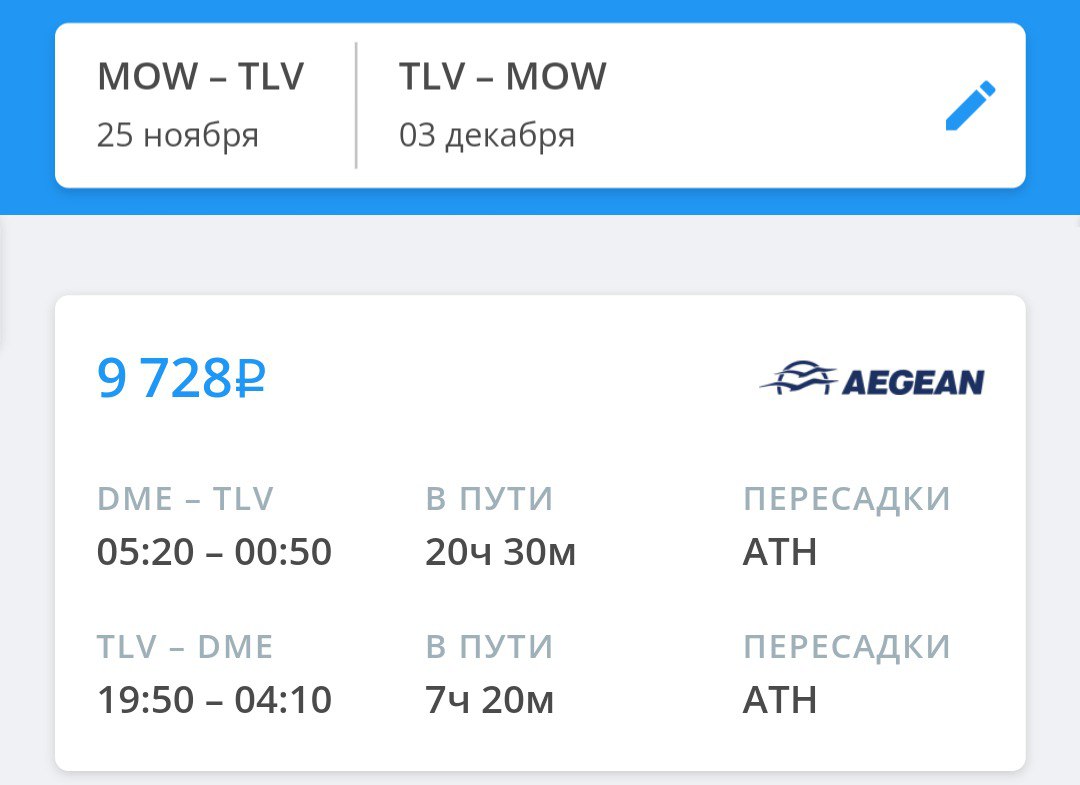Click return flight's ПЕРЕСАДКИ label
This screenshot has width=1080, height=785.
(846, 647)
